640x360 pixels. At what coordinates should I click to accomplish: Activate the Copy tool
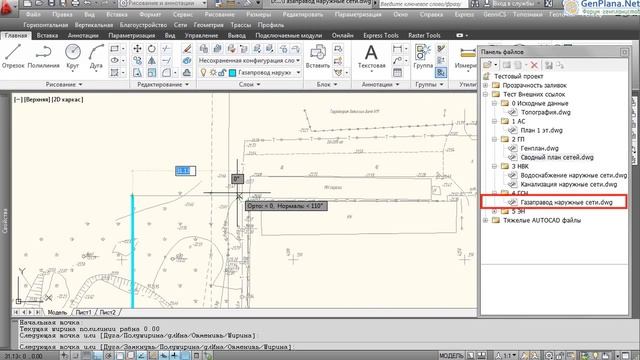coord(138,60)
